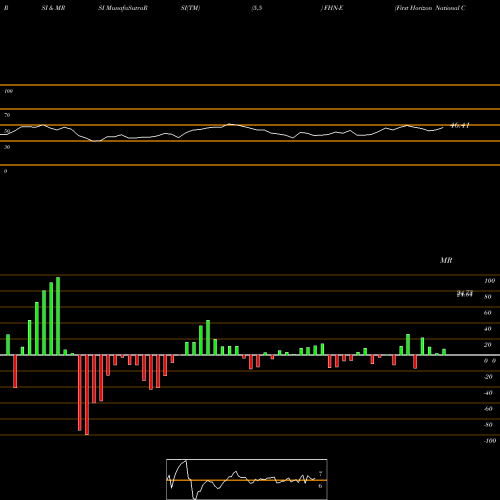Click the 'SI(TM)' header text
500x500 pixels.
(x=190, y=8)
